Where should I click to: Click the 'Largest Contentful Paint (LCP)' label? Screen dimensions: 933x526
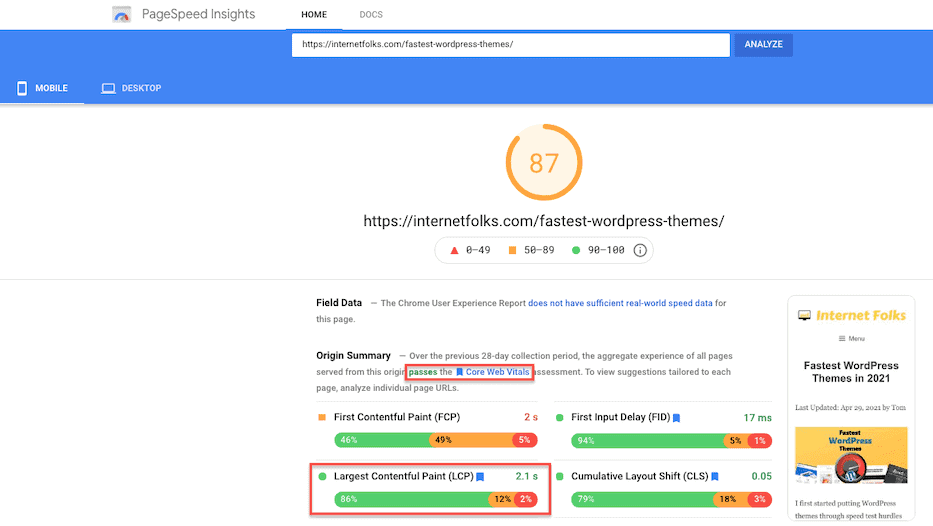tap(403, 476)
